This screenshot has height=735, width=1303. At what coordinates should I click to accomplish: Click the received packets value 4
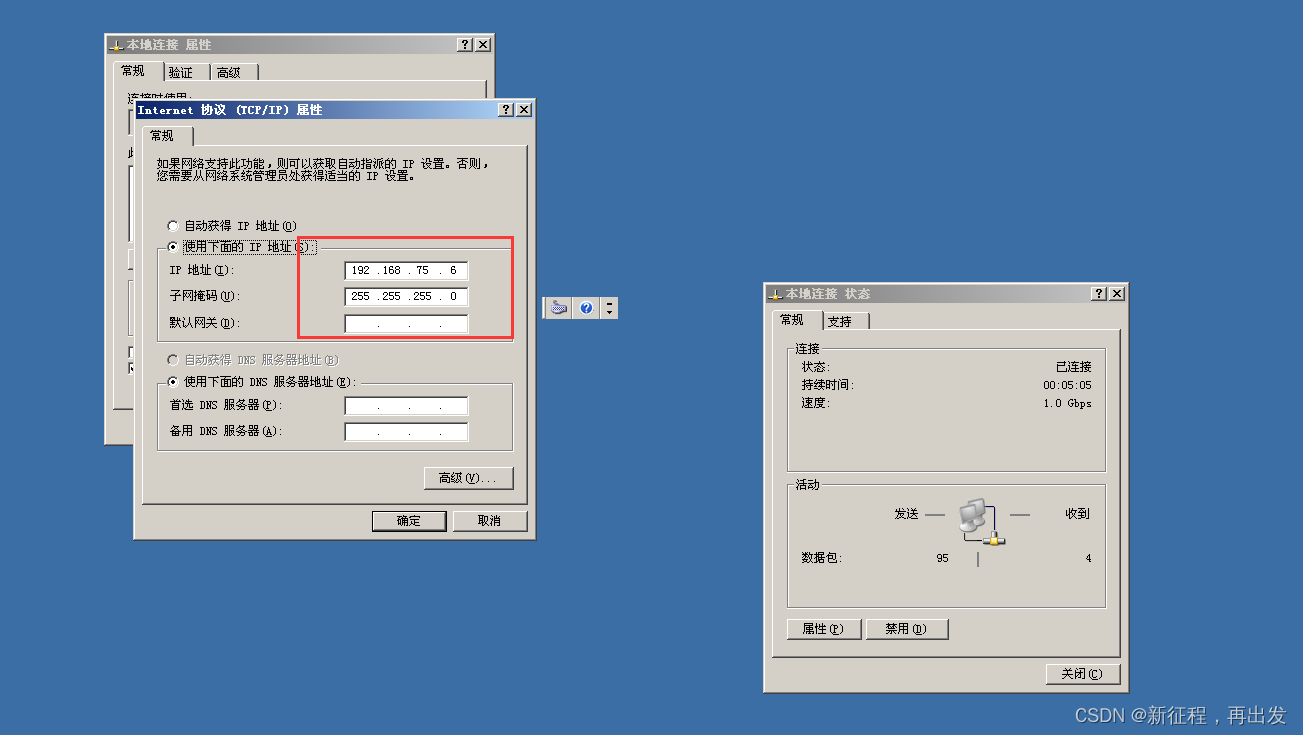[1089, 558]
